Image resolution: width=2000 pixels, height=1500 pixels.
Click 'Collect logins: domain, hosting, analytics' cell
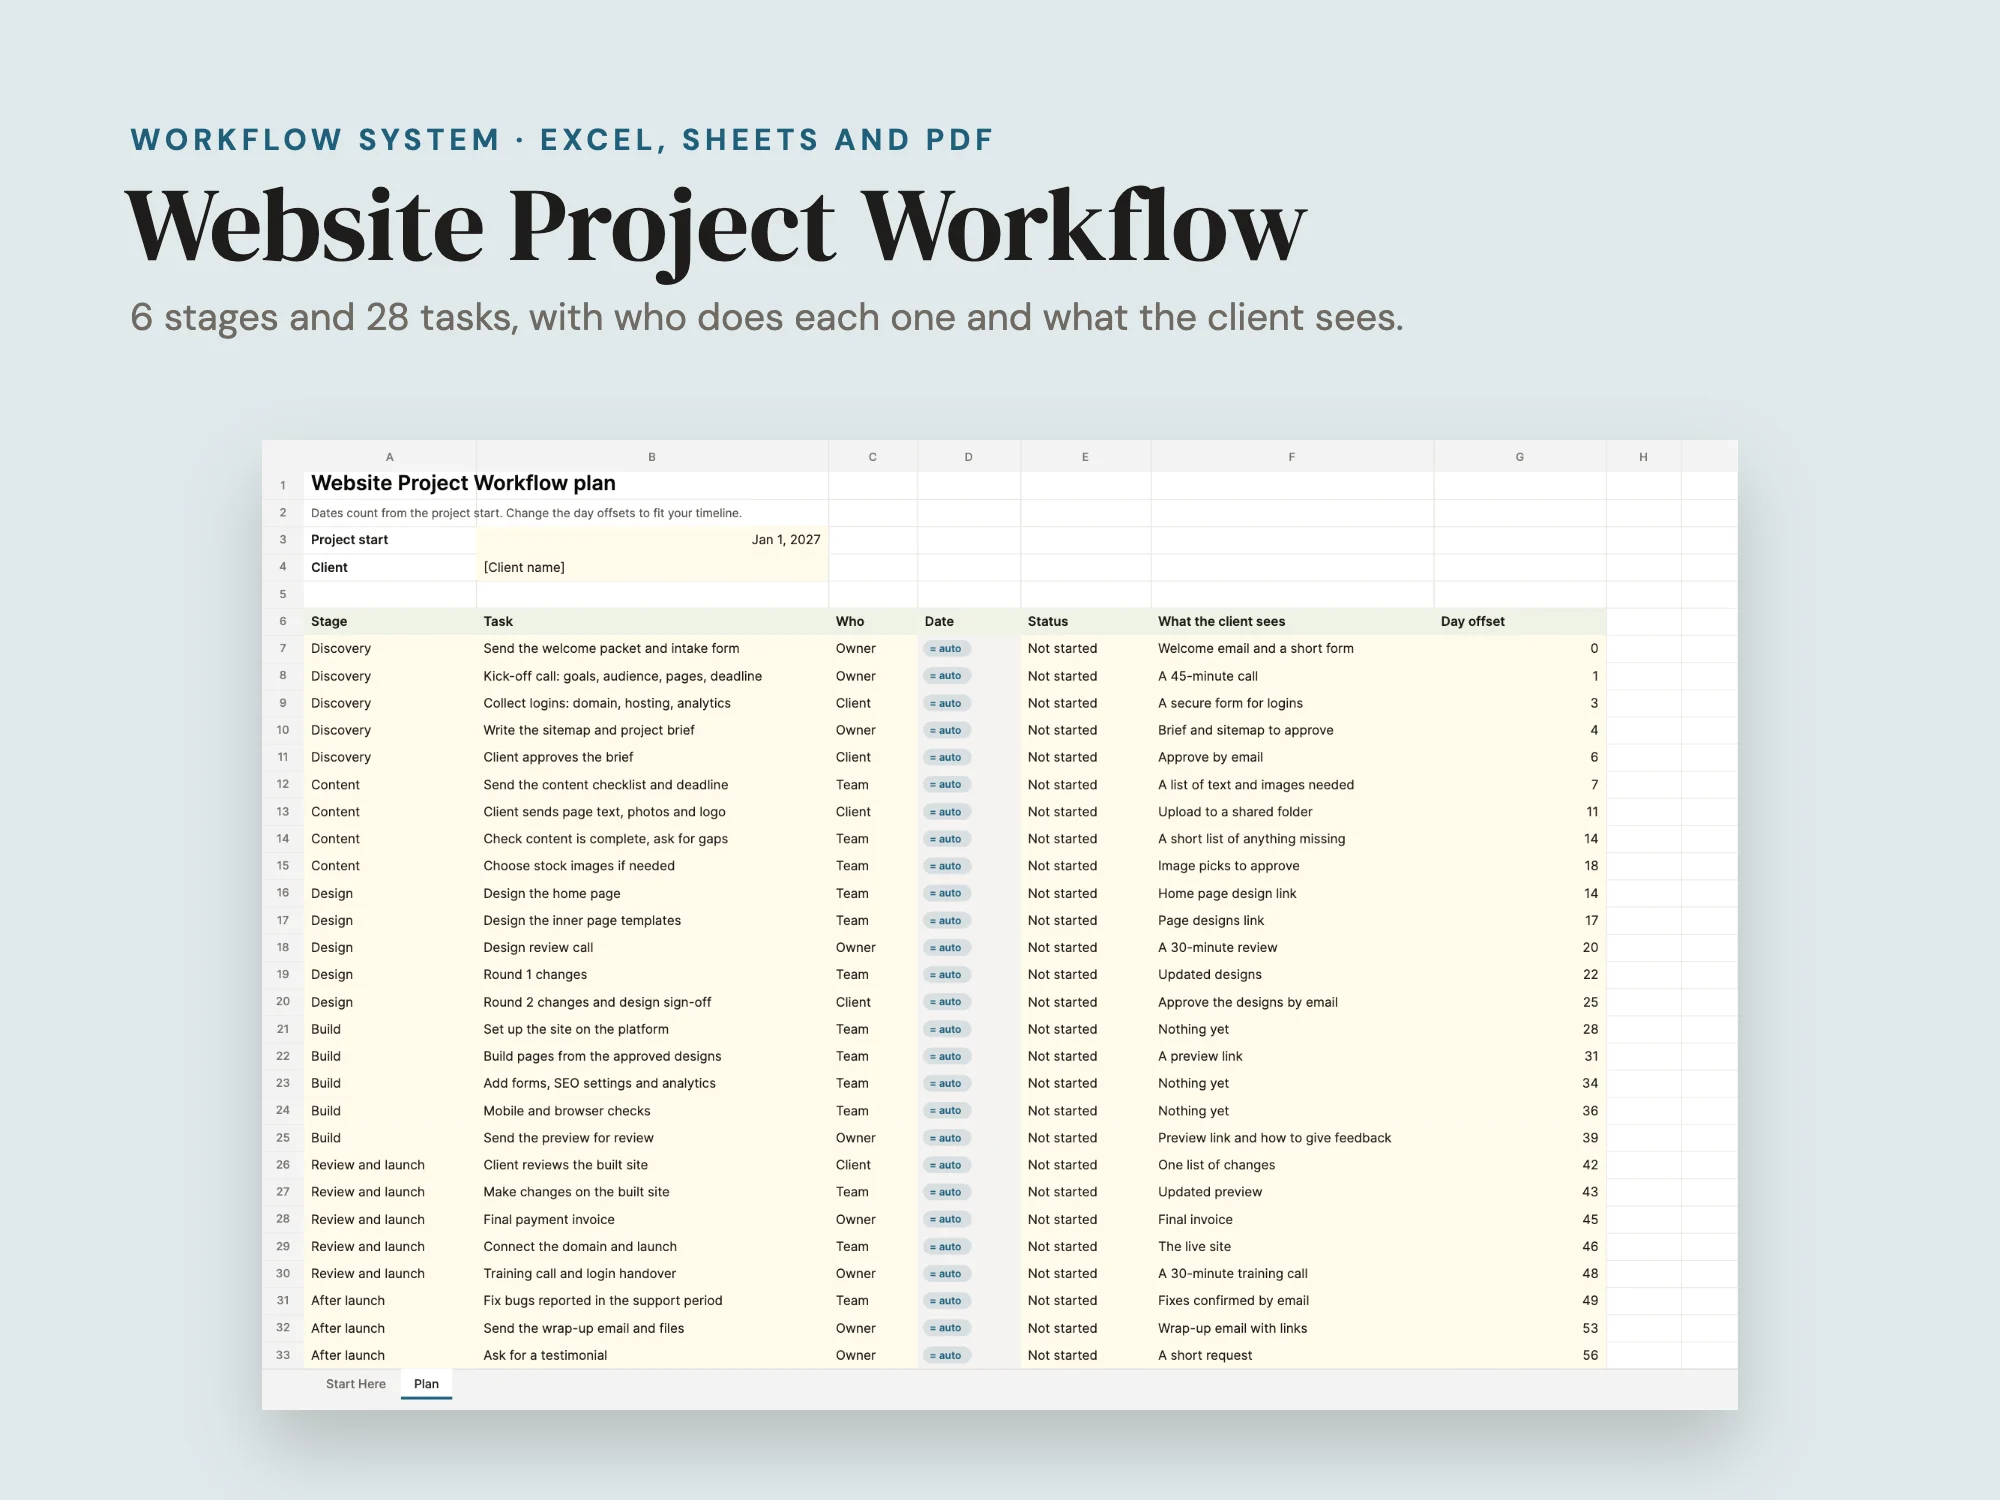pyautogui.click(x=652, y=703)
